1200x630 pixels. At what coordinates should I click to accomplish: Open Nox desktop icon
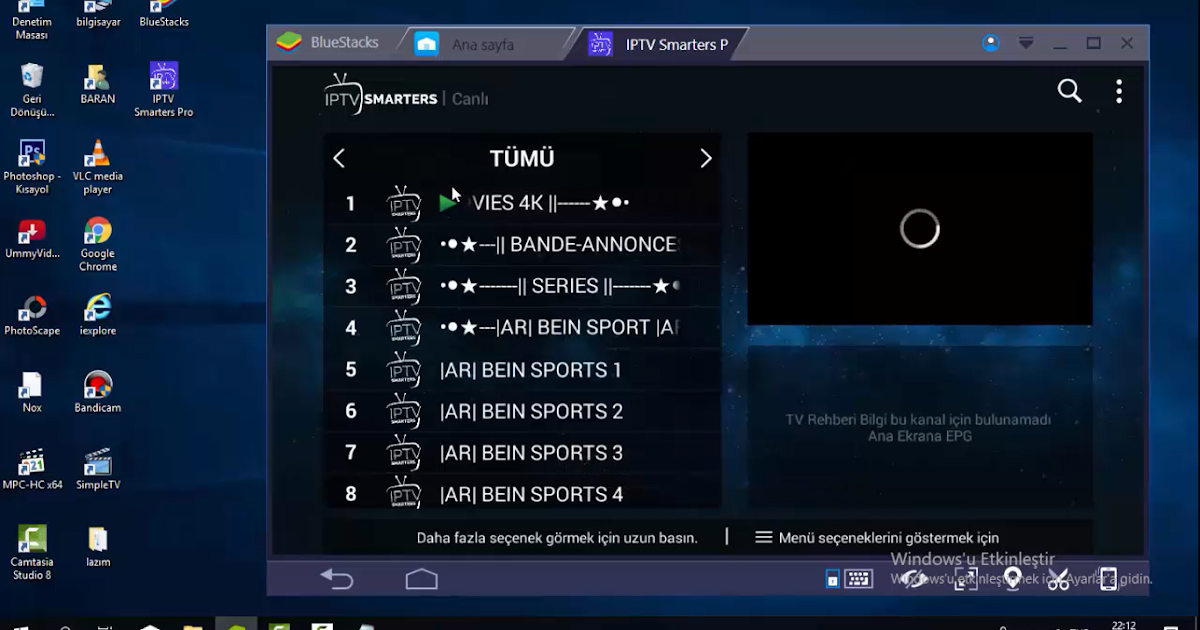[32, 393]
